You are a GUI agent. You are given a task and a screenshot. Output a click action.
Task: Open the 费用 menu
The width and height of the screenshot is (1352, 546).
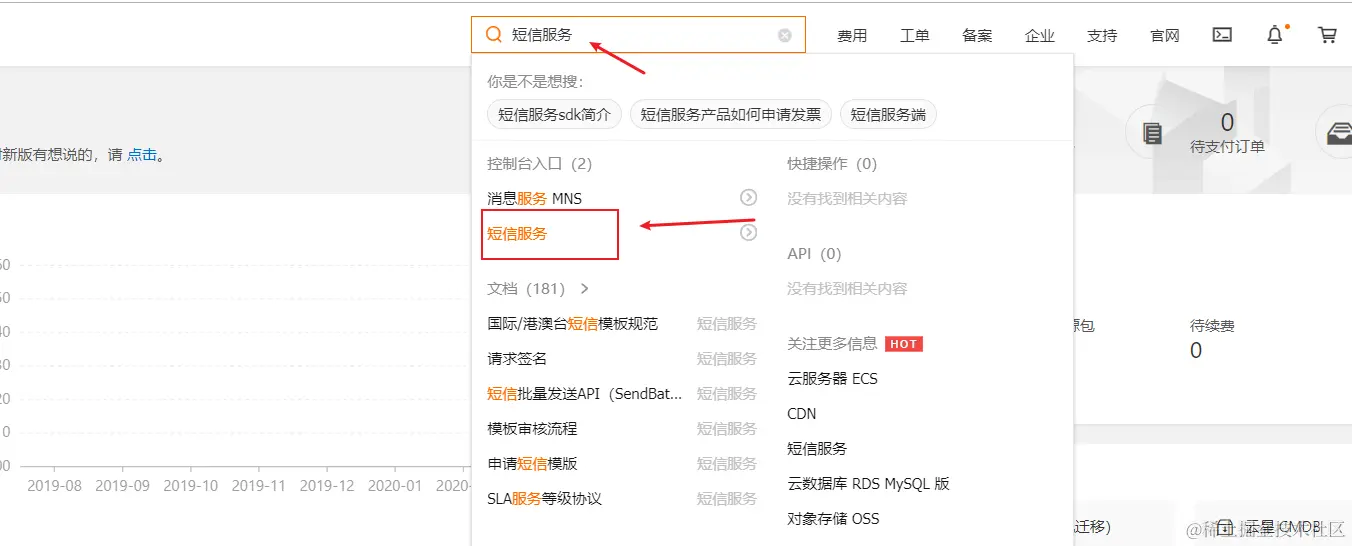pyautogui.click(x=852, y=36)
